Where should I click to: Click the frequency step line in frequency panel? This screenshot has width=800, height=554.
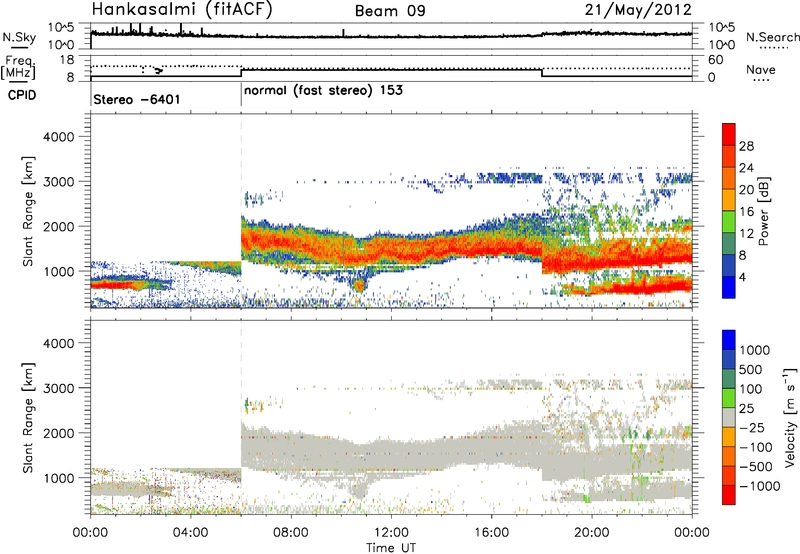pyautogui.click(x=391, y=72)
